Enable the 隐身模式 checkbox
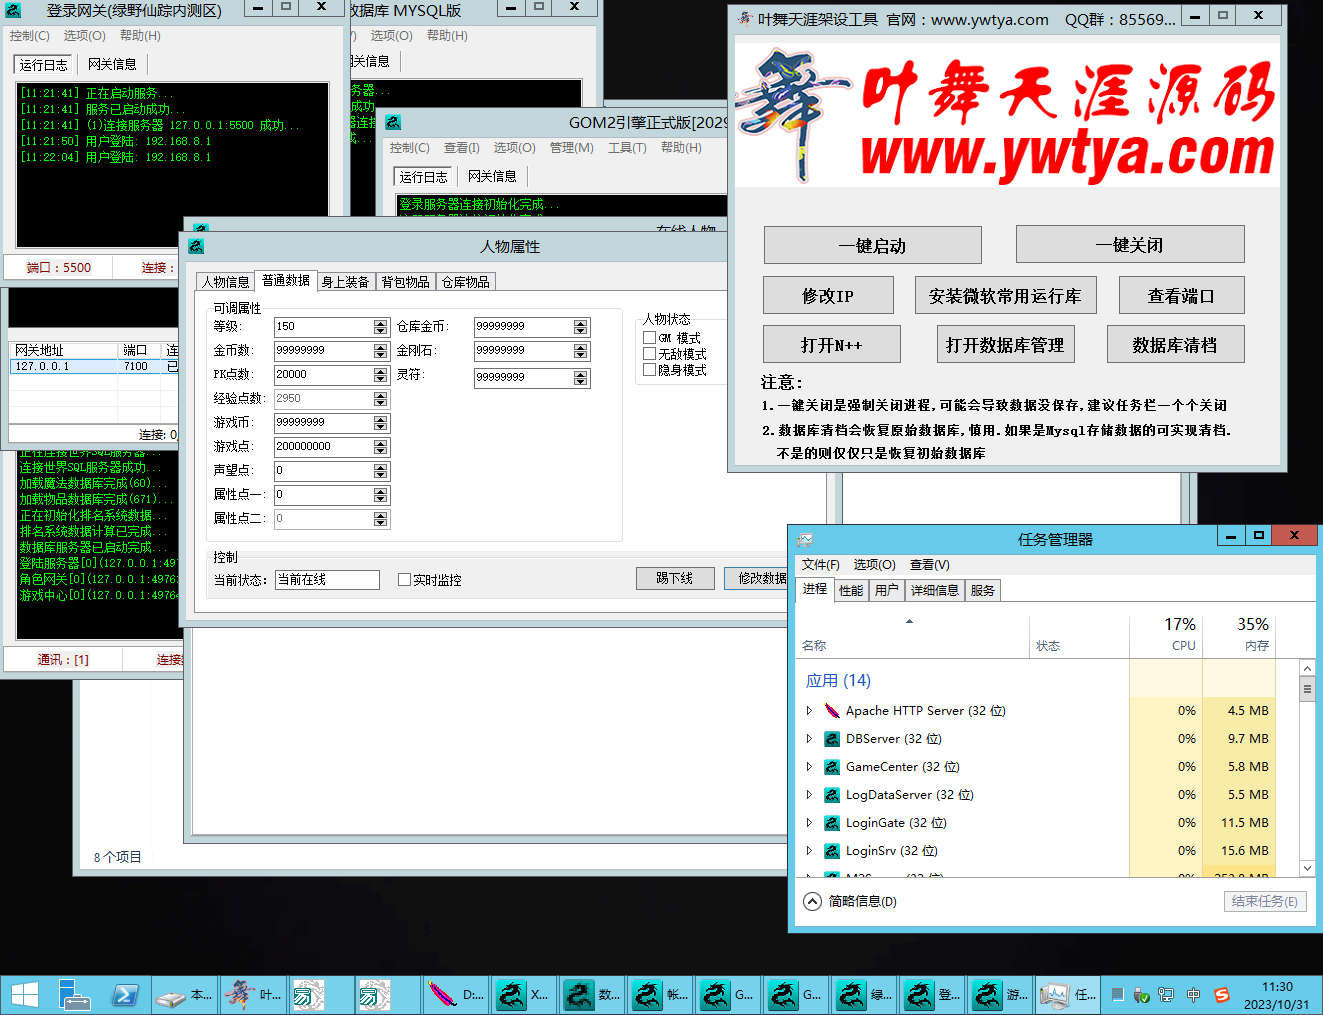 point(650,370)
